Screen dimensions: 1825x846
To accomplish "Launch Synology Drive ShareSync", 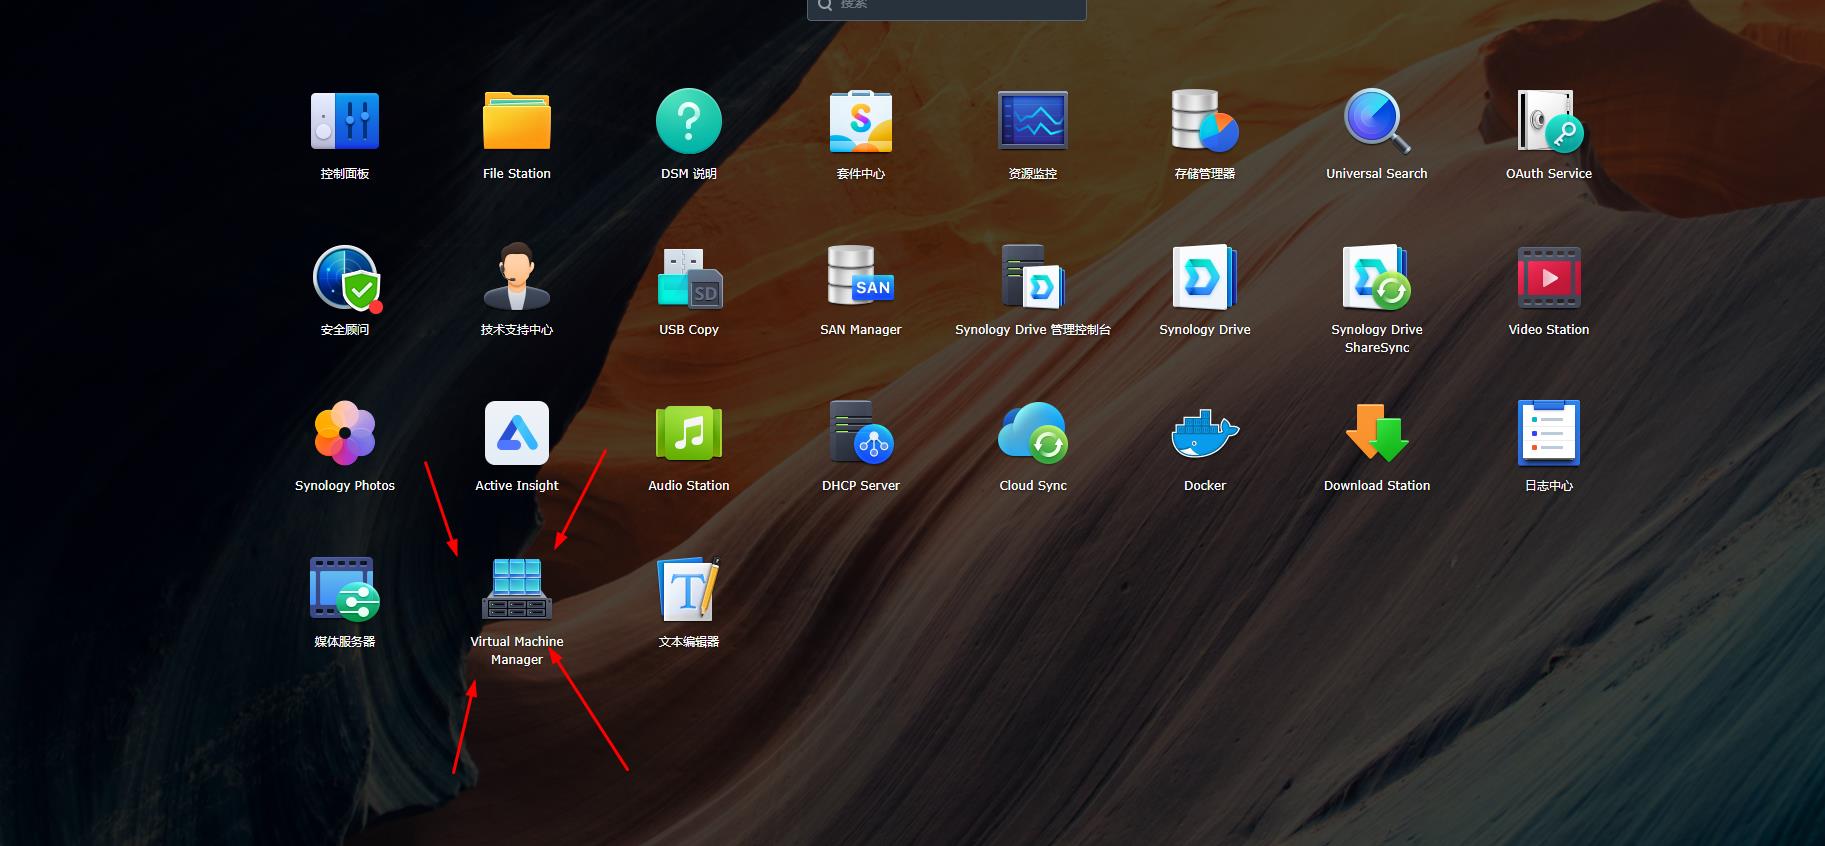I will coord(1376,278).
